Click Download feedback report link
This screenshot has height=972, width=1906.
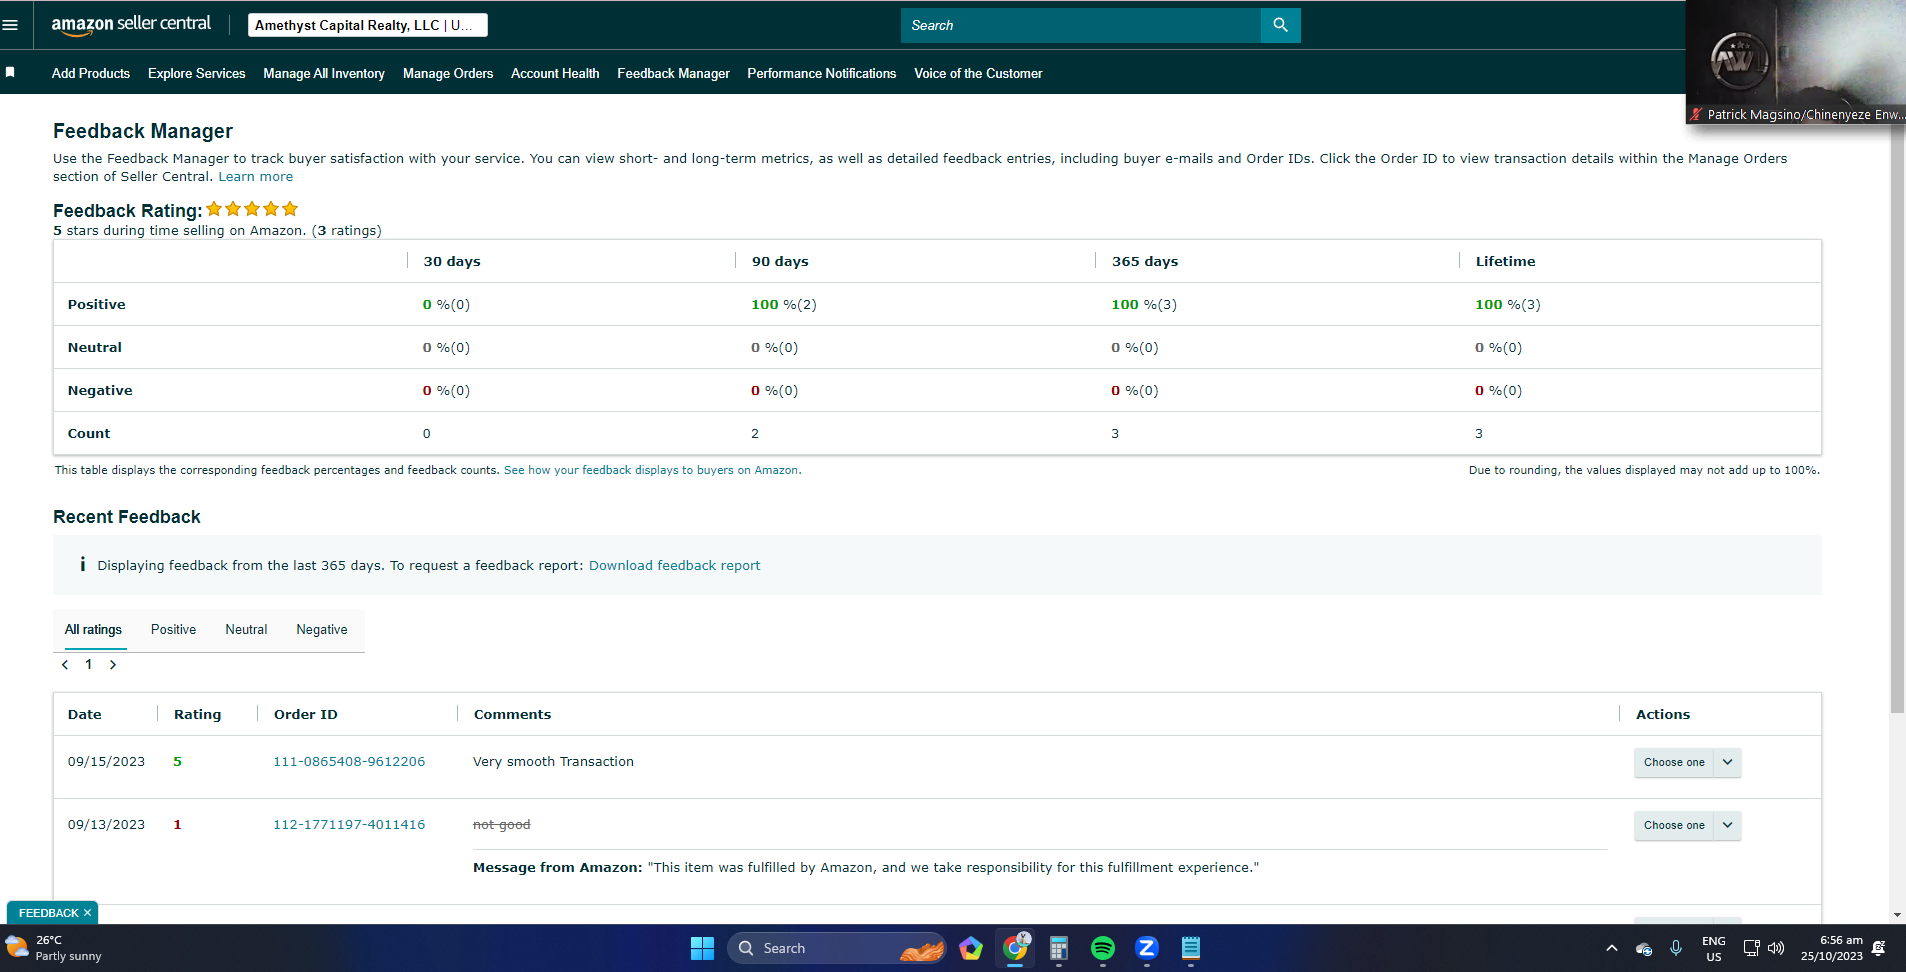(674, 565)
